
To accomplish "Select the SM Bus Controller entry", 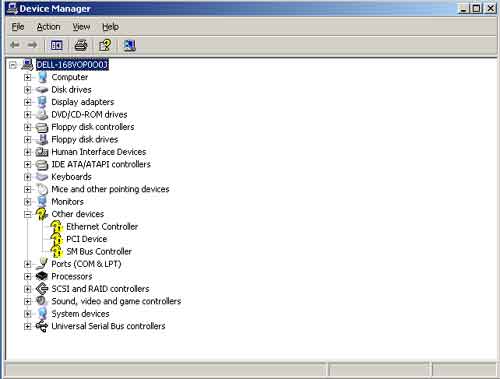I will (99, 252).
